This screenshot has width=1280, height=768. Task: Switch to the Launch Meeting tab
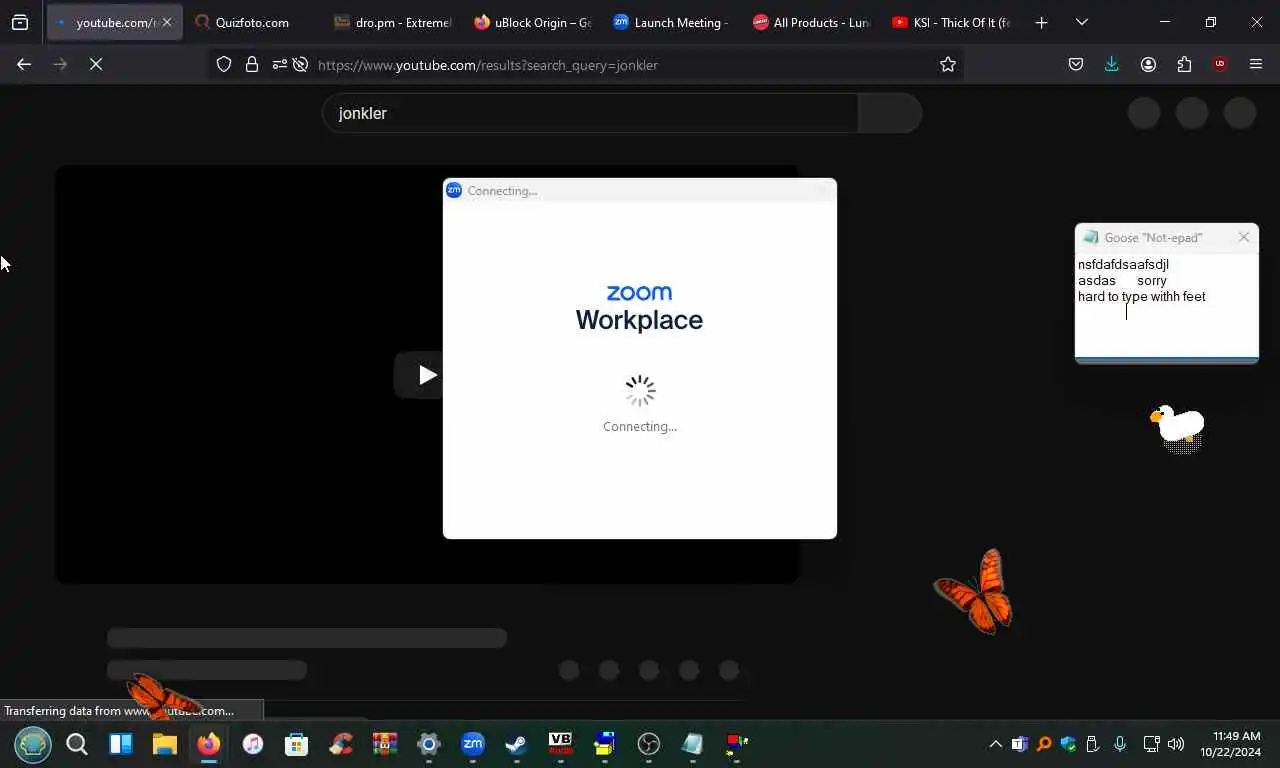(671, 22)
